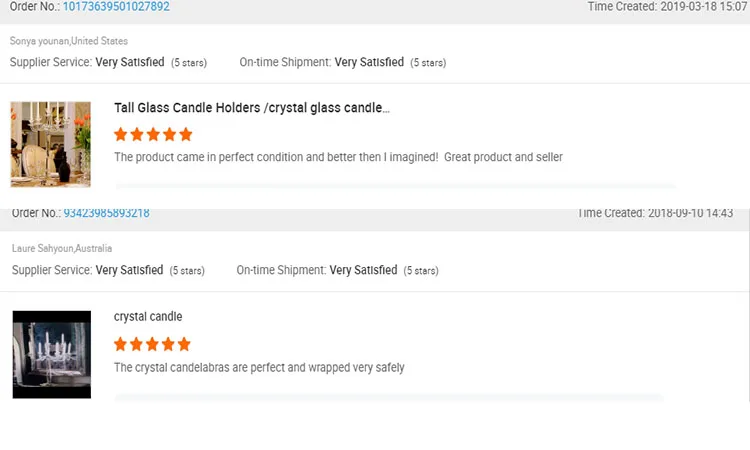Click reviewer name Laure Sahyoun, Australia
The height and width of the screenshot is (450, 750).
(x=62, y=248)
